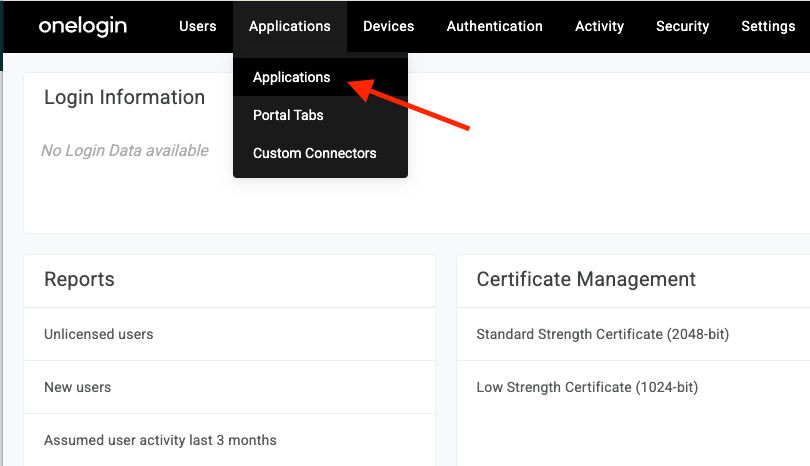Screen dimensions: 810x466
Task: Open Assumed user activity last 3 months
Action: 229,440
